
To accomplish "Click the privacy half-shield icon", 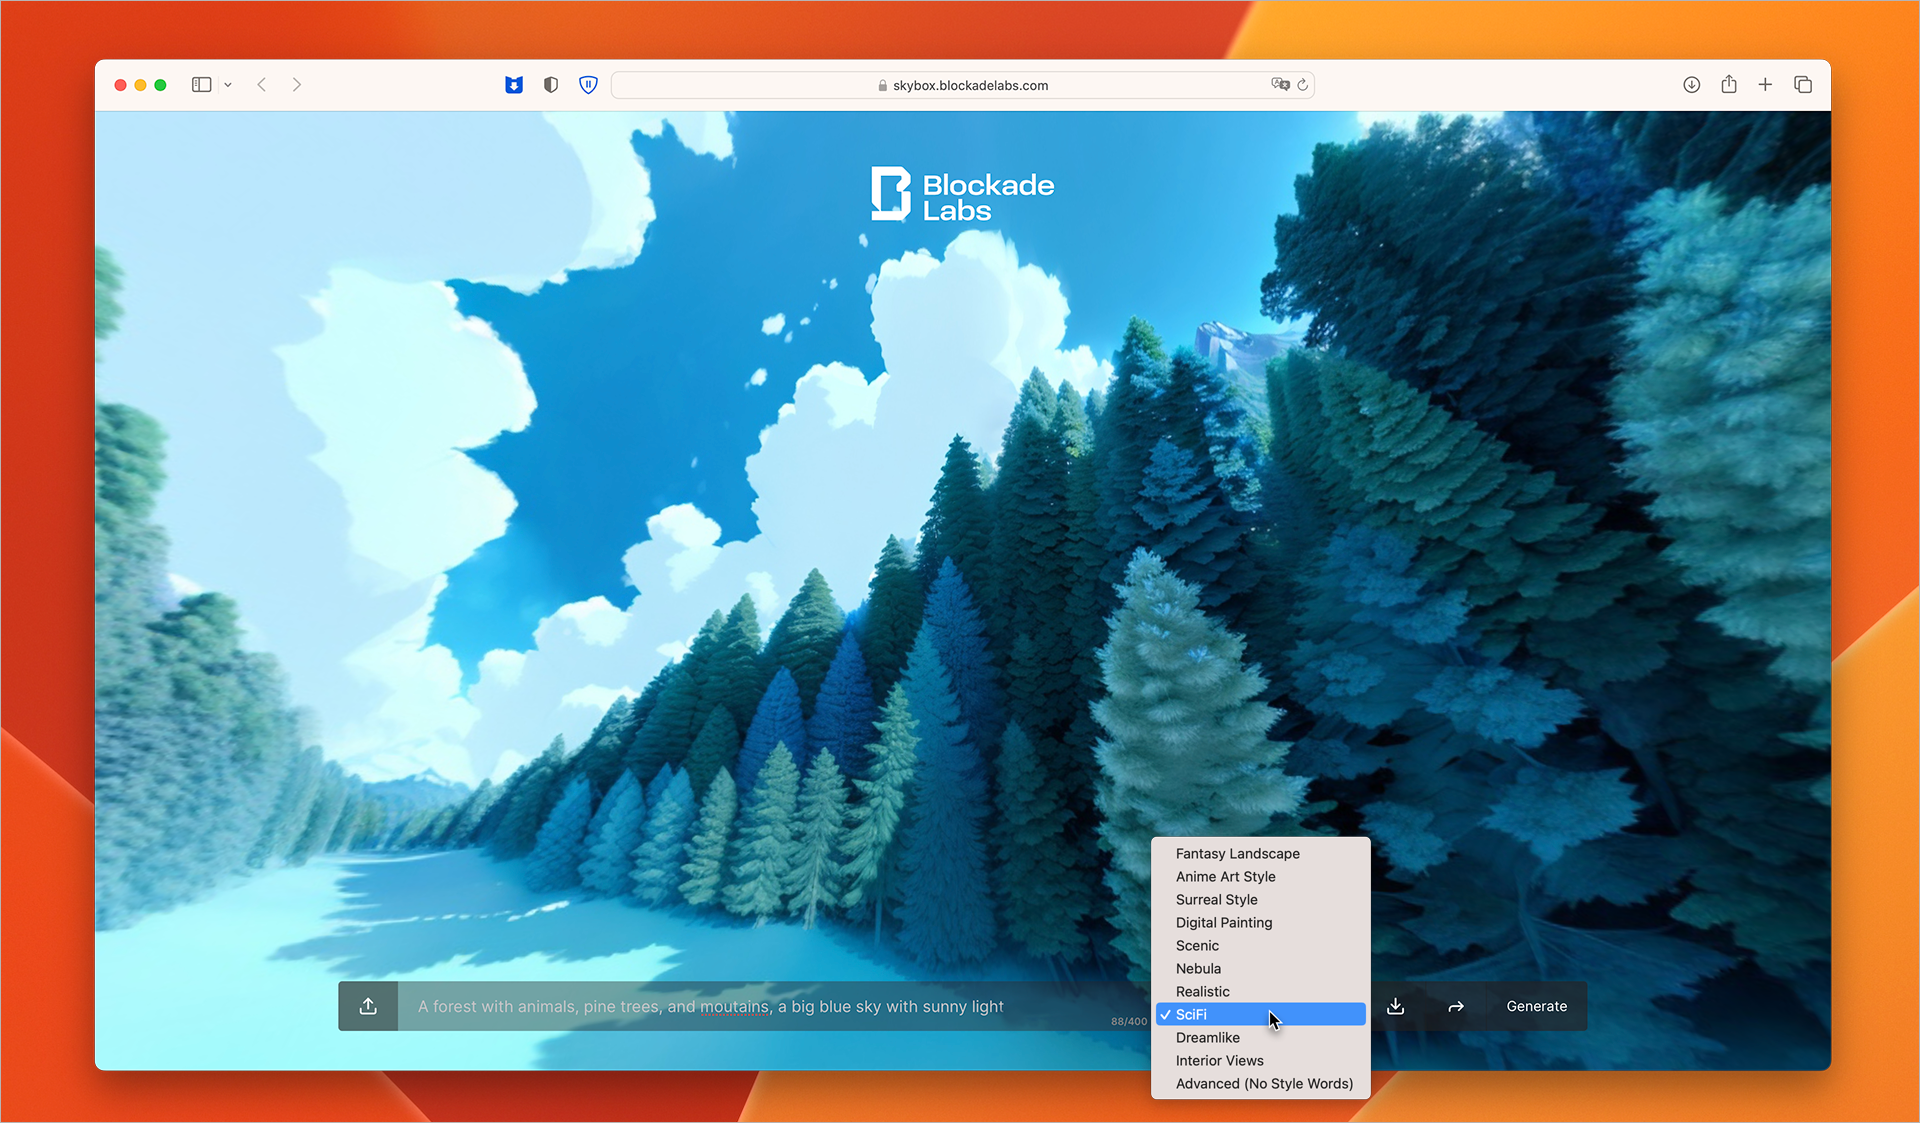I will point(550,85).
